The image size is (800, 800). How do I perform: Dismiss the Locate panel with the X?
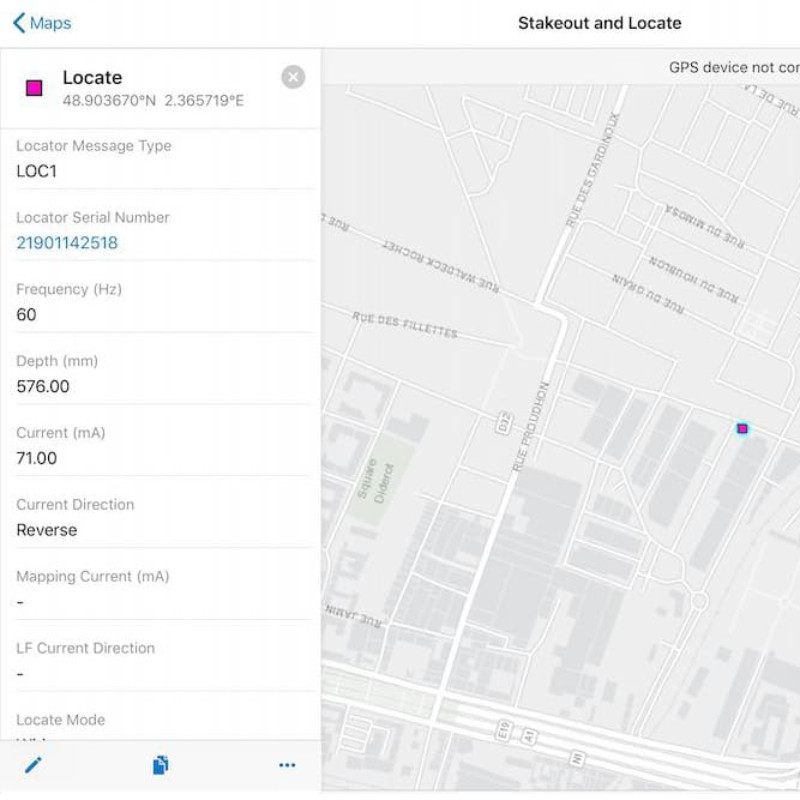(x=292, y=77)
